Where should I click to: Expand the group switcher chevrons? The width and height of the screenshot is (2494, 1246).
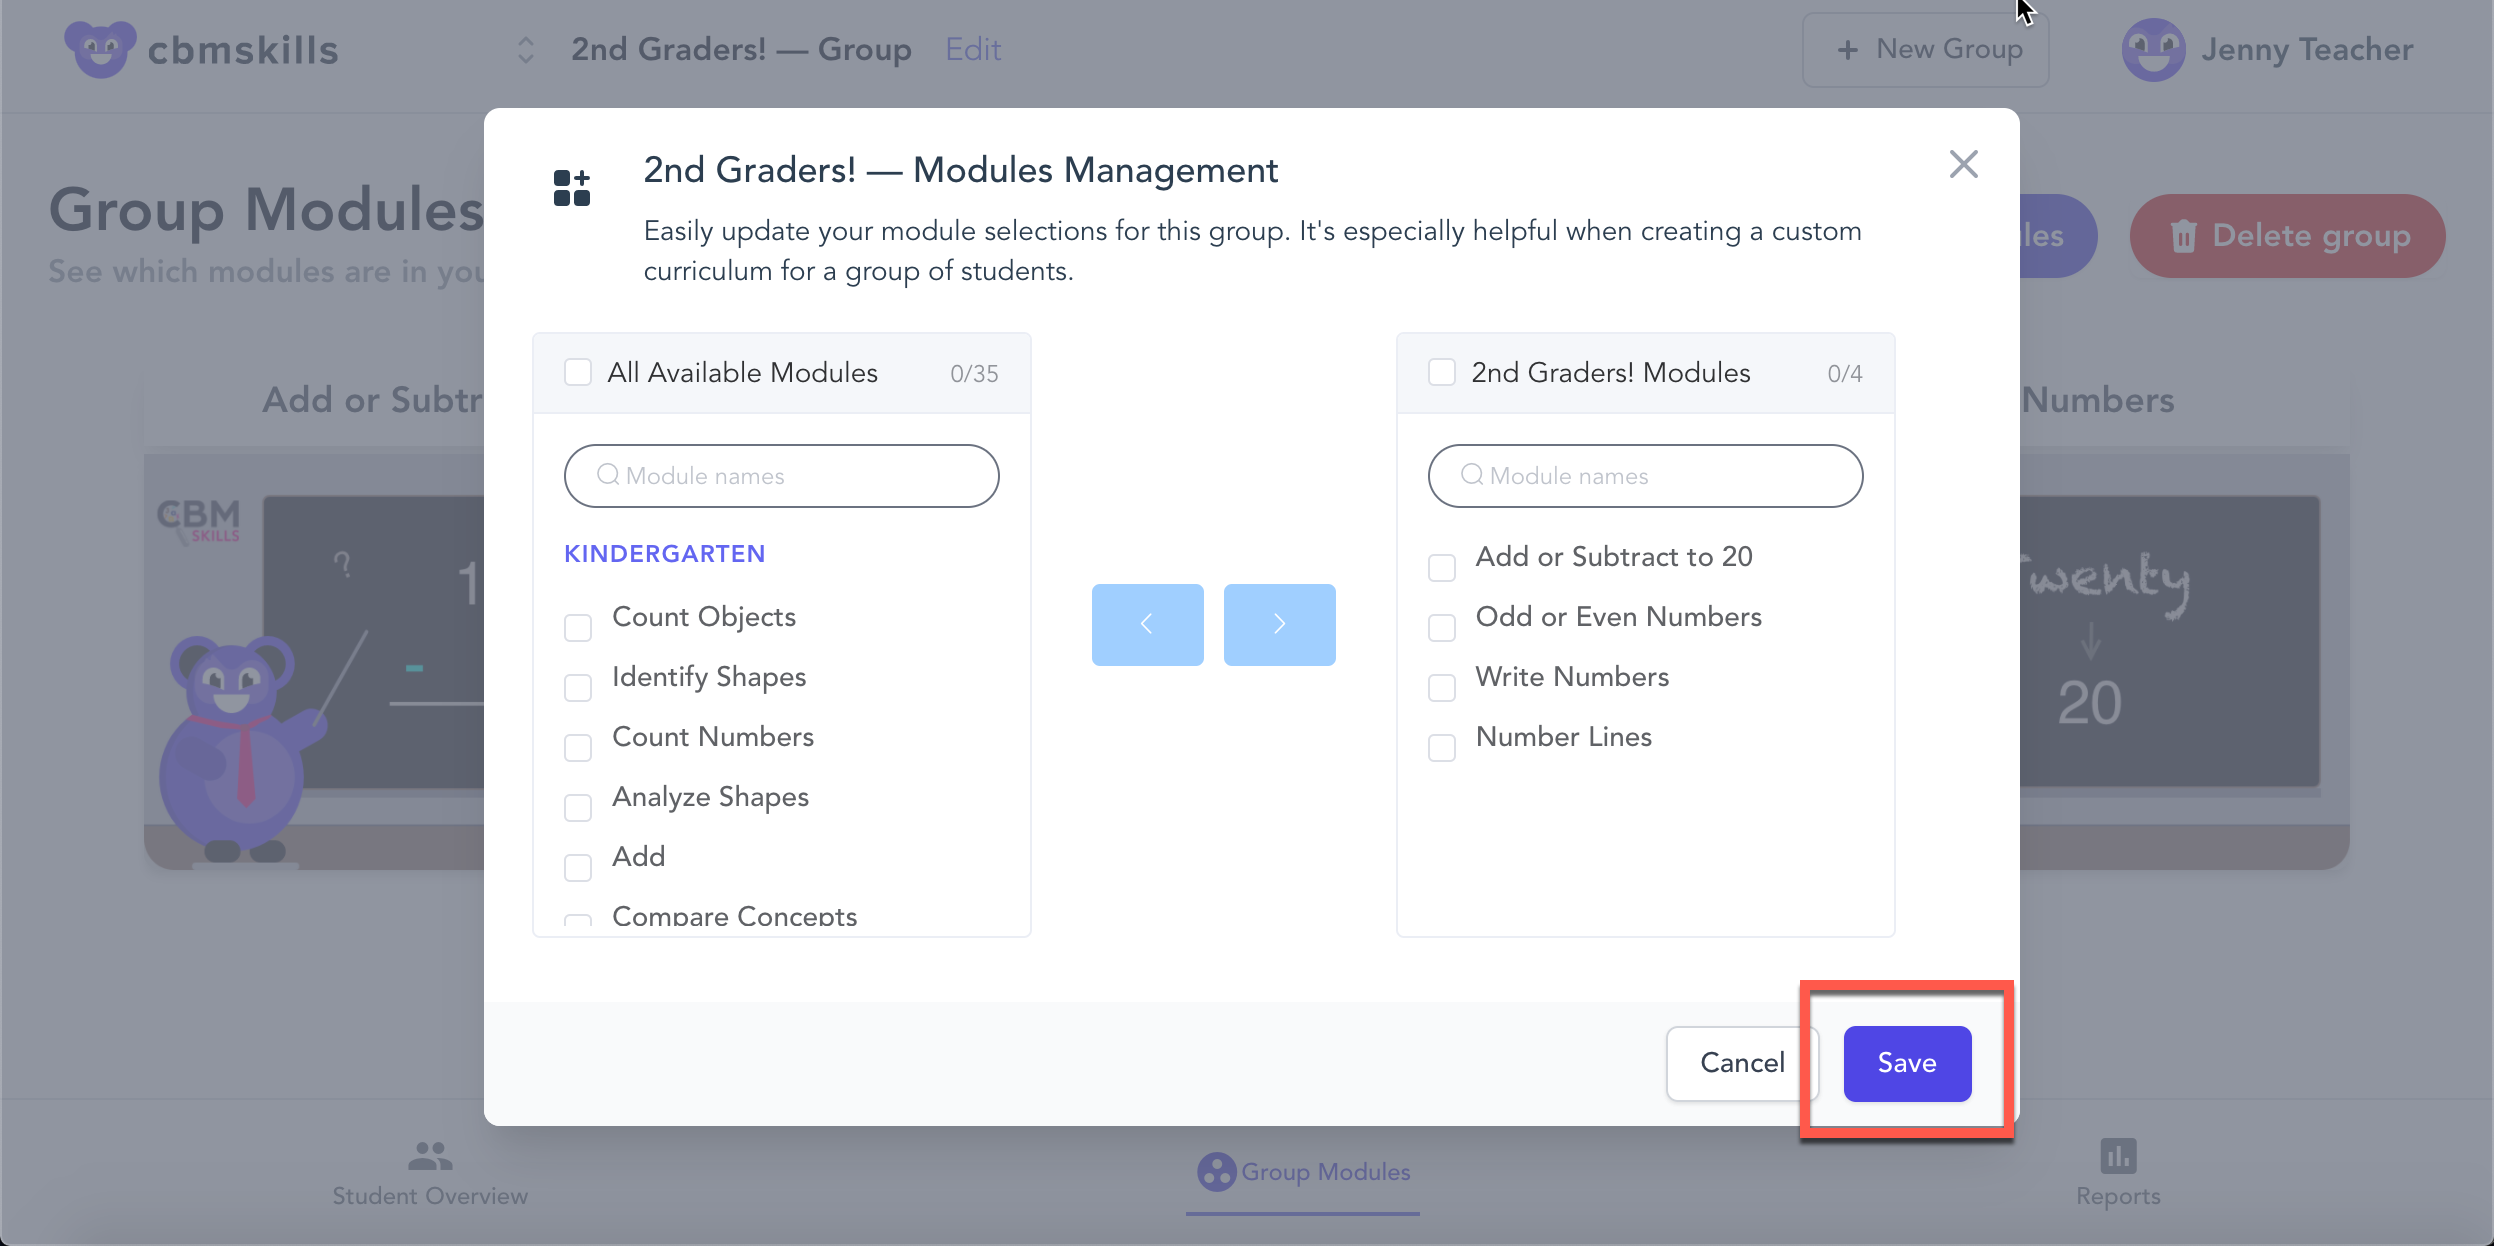pos(525,50)
